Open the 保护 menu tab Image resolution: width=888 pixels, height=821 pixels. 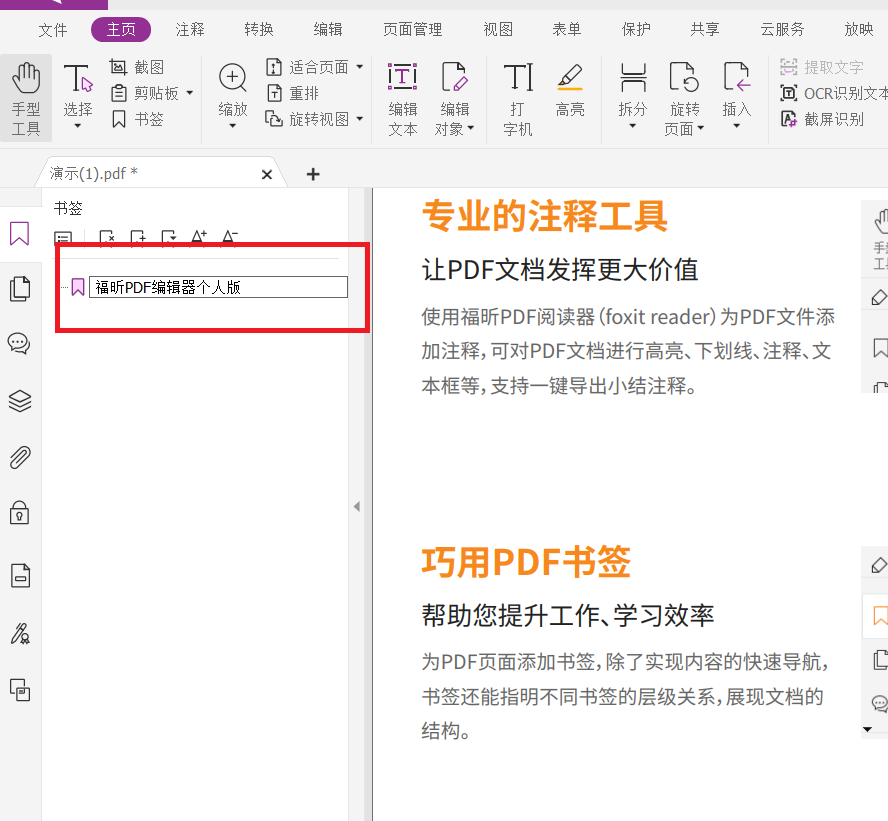coord(636,29)
